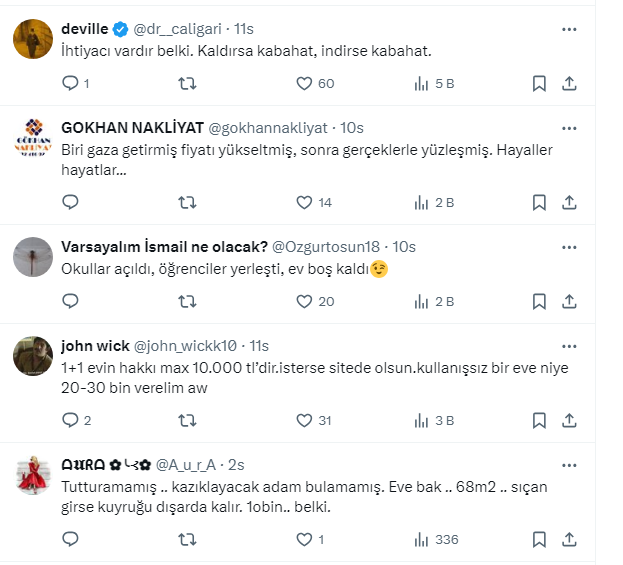This screenshot has width=623, height=565.
Task: Open more menu for john wick's tweet
Action: [x=569, y=345]
